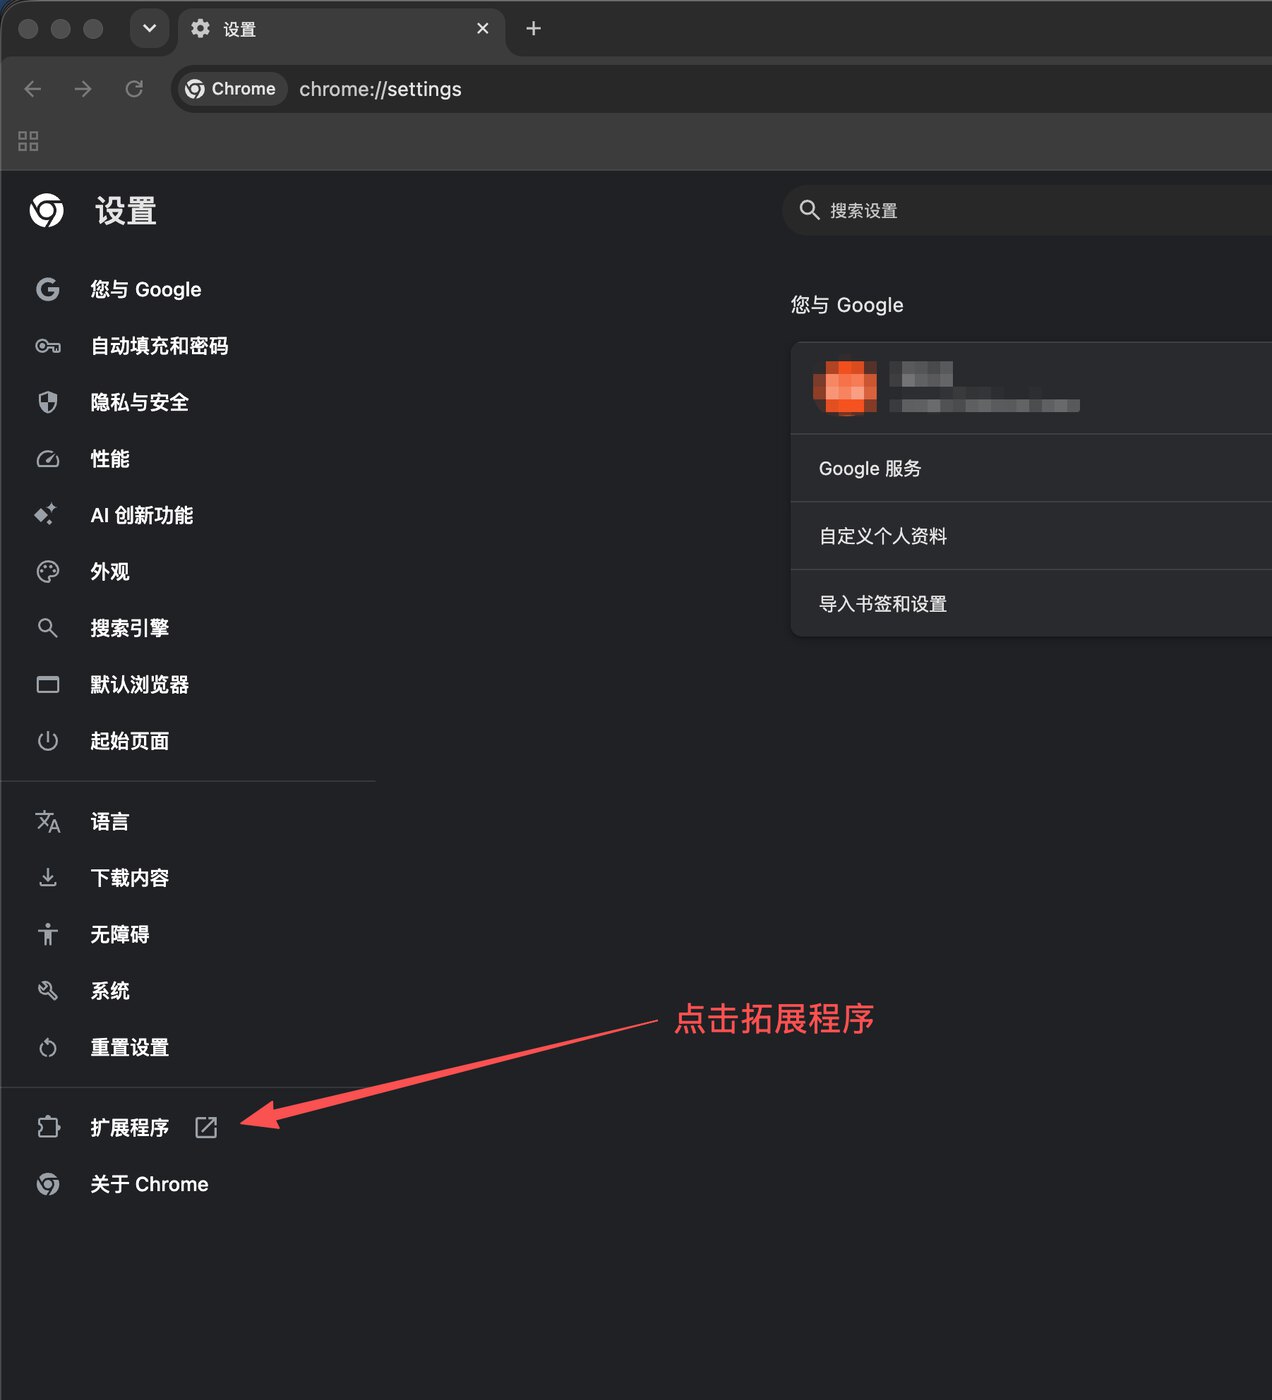Open 您与 Google in sidebar
Screen dimensions: 1272x1400
click(x=146, y=290)
